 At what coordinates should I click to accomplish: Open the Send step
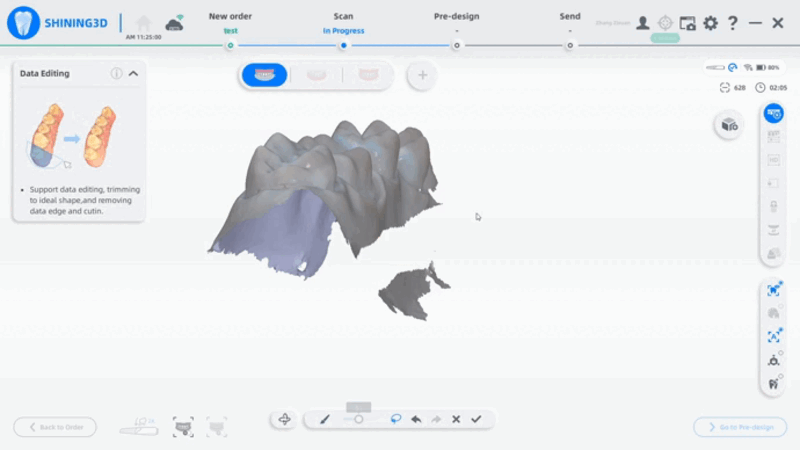point(570,16)
